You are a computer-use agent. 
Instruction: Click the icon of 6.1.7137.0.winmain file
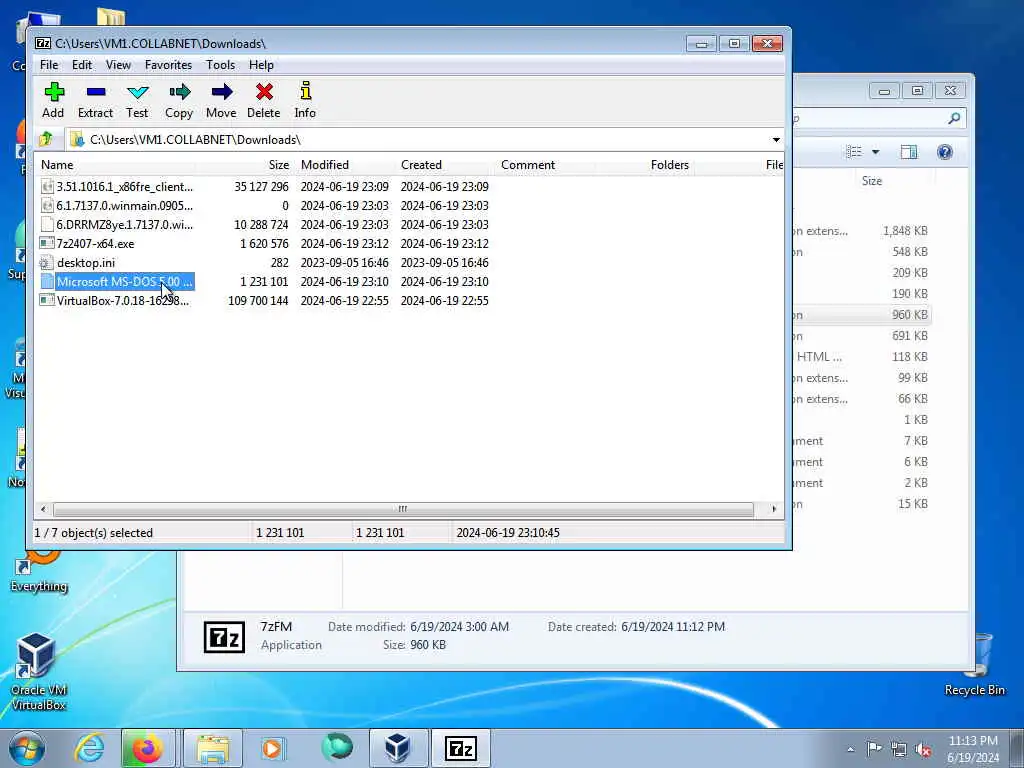(x=46, y=206)
